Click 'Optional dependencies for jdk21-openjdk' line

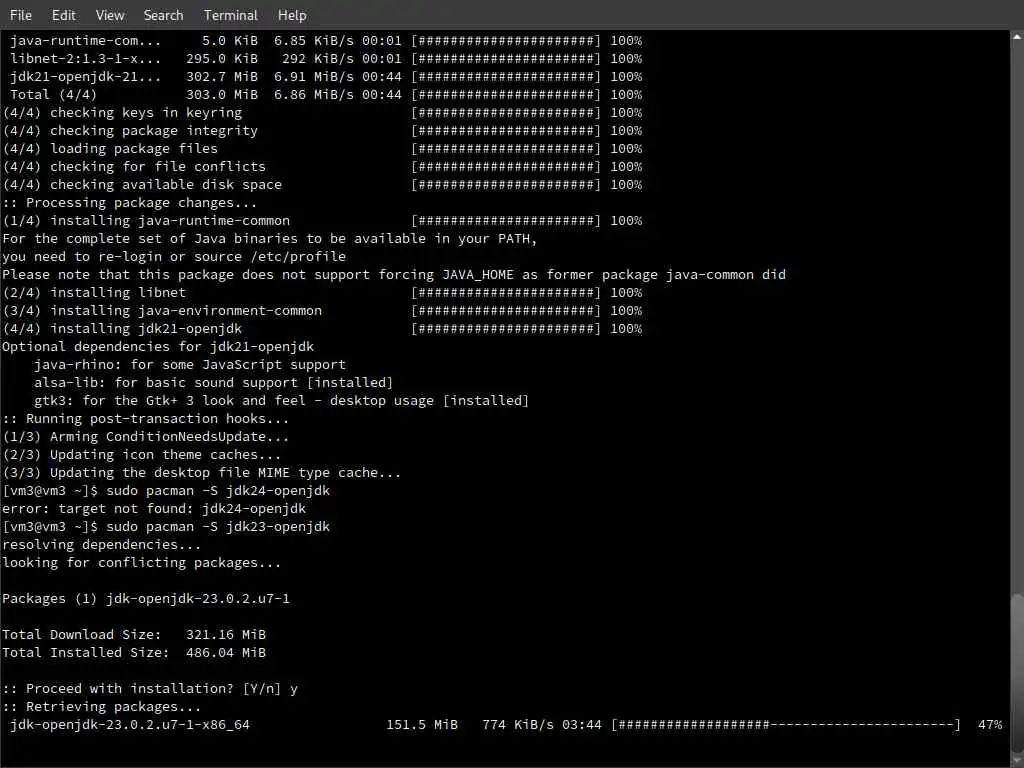158,347
